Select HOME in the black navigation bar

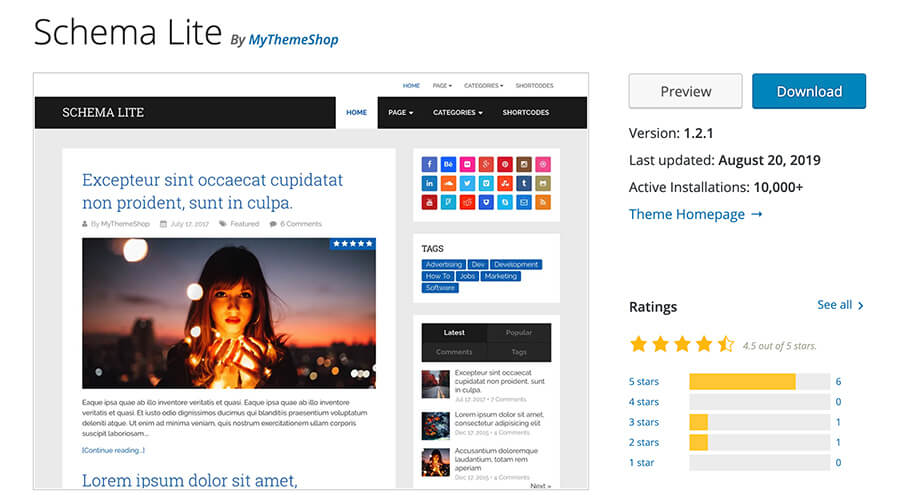point(356,113)
